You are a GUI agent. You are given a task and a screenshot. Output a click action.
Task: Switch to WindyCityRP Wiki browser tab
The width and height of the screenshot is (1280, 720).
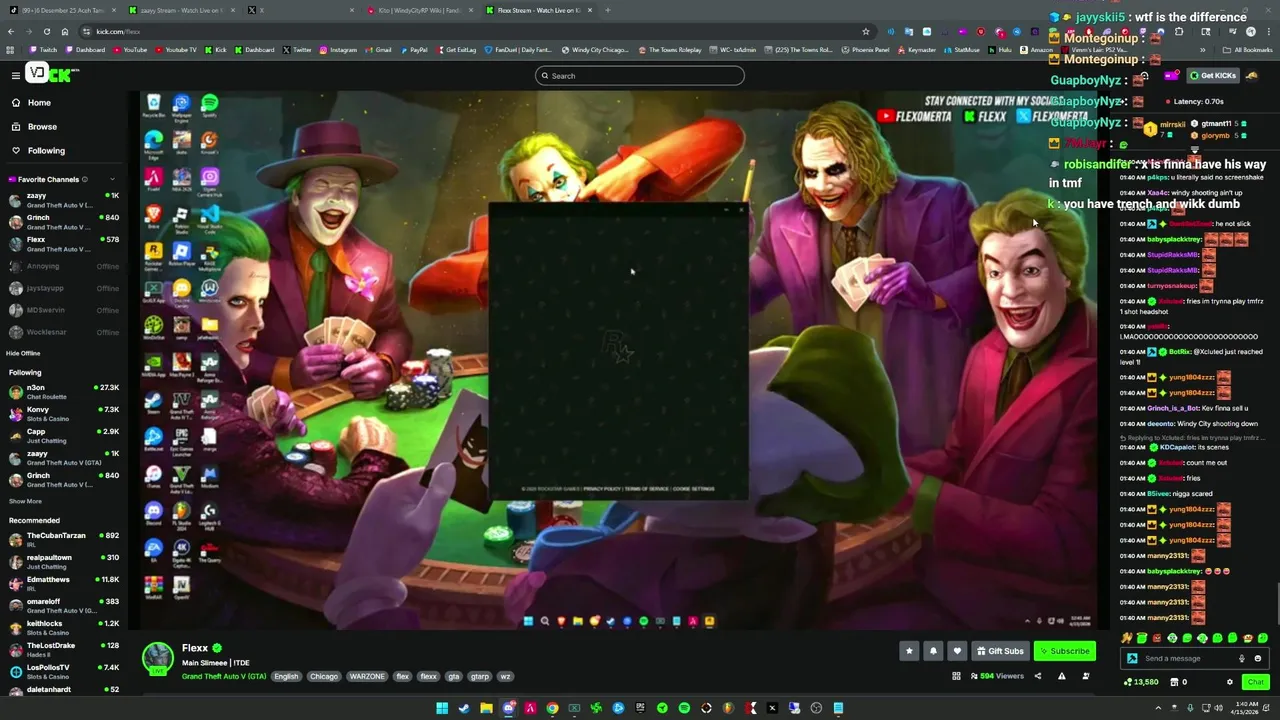point(418,10)
